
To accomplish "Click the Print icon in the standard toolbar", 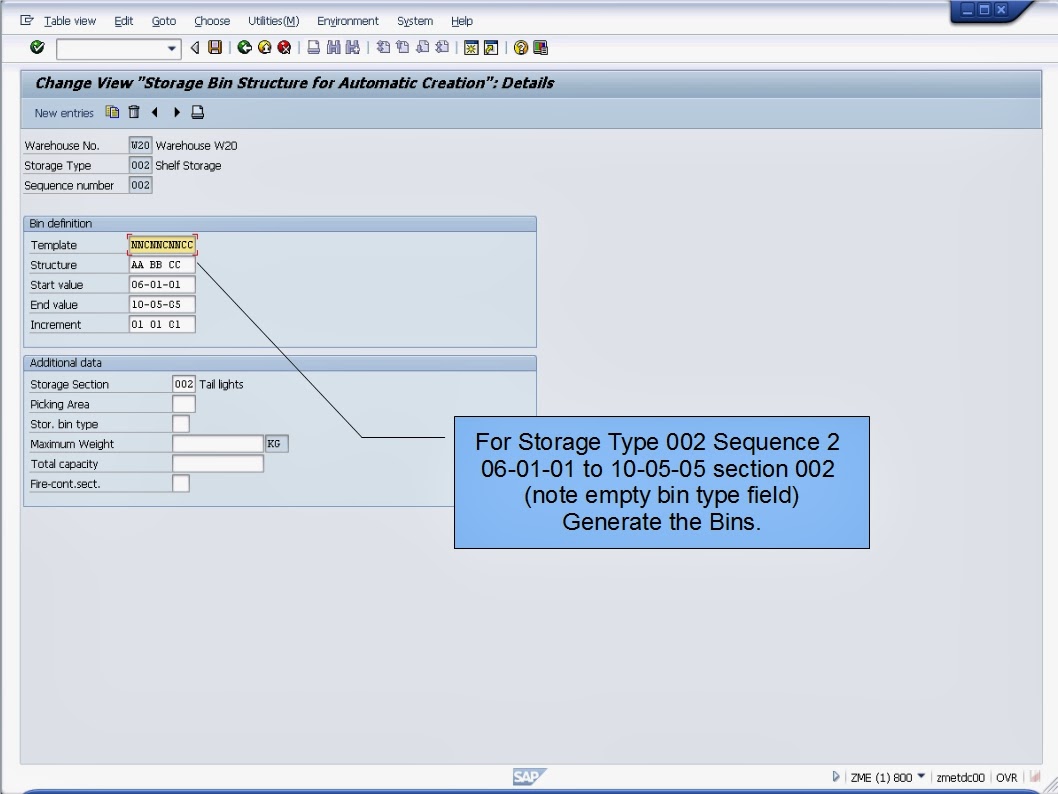I will pyautogui.click(x=311, y=47).
